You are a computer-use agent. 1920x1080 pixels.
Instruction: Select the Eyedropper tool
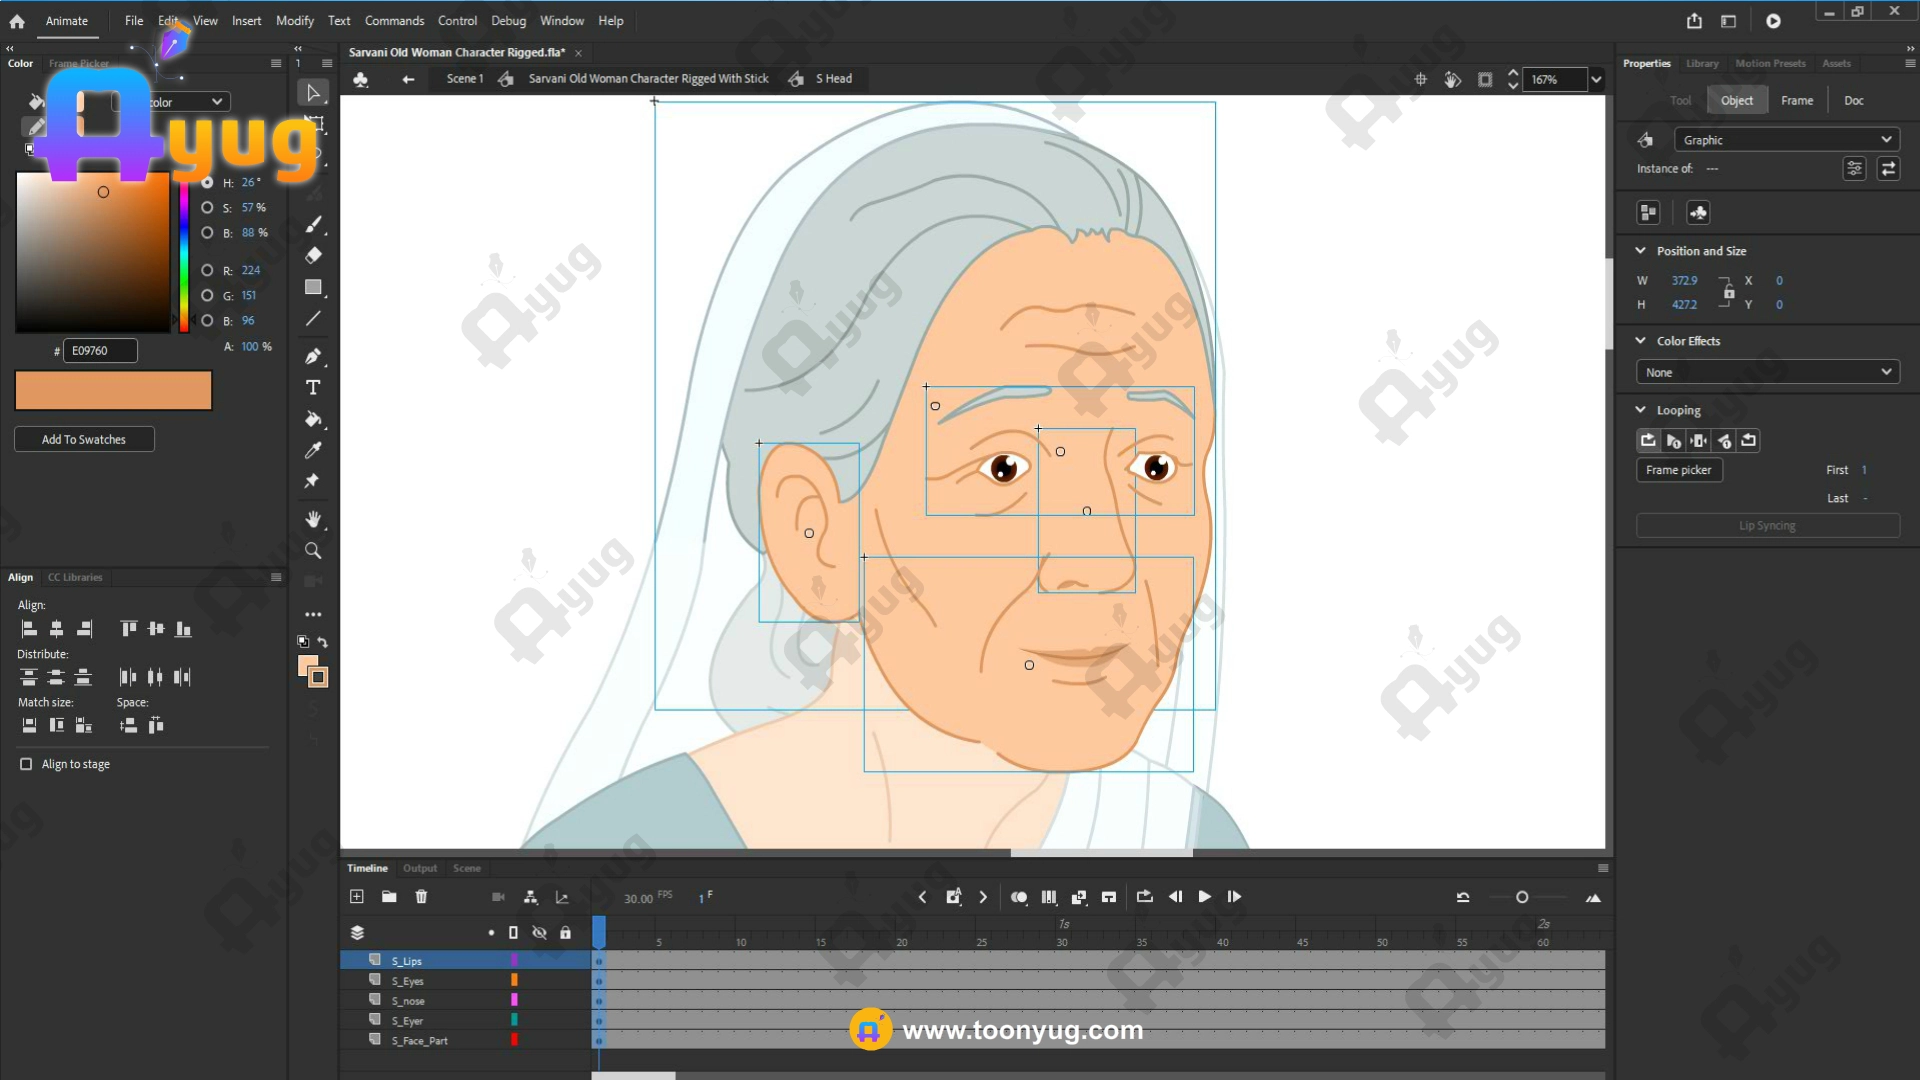tap(313, 450)
